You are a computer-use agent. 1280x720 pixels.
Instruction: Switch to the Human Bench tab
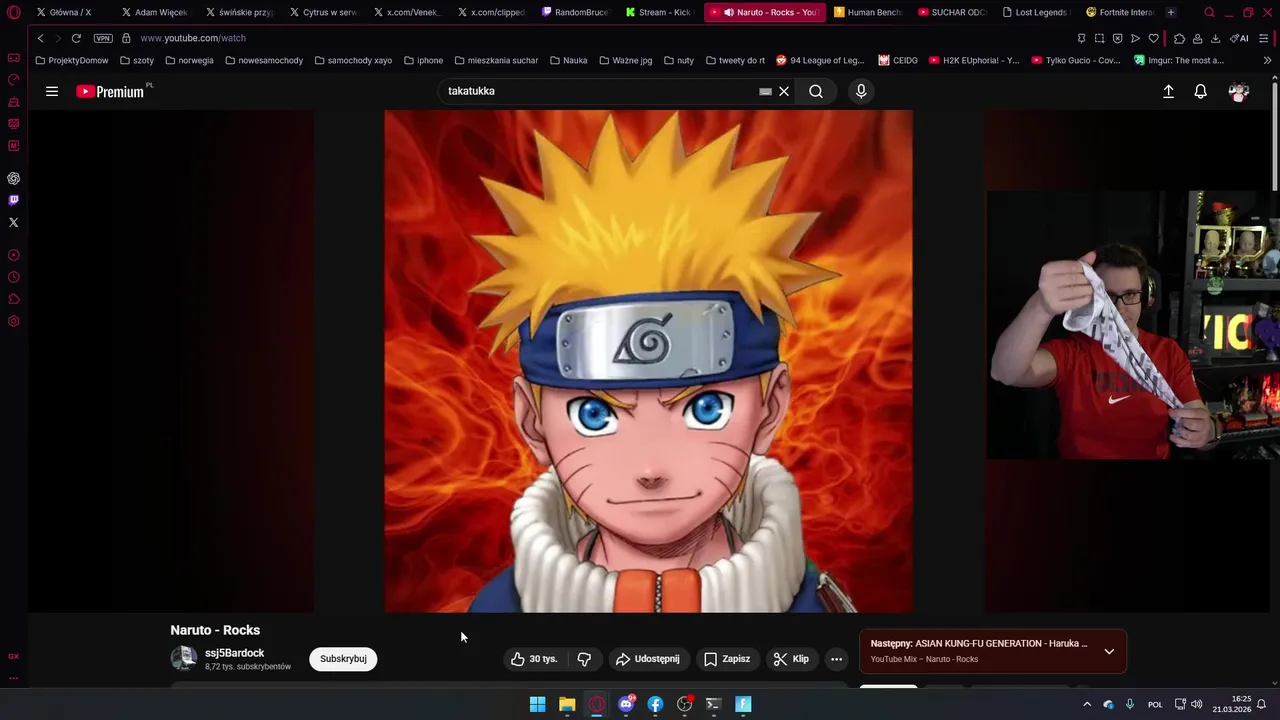pyautogui.click(x=867, y=12)
